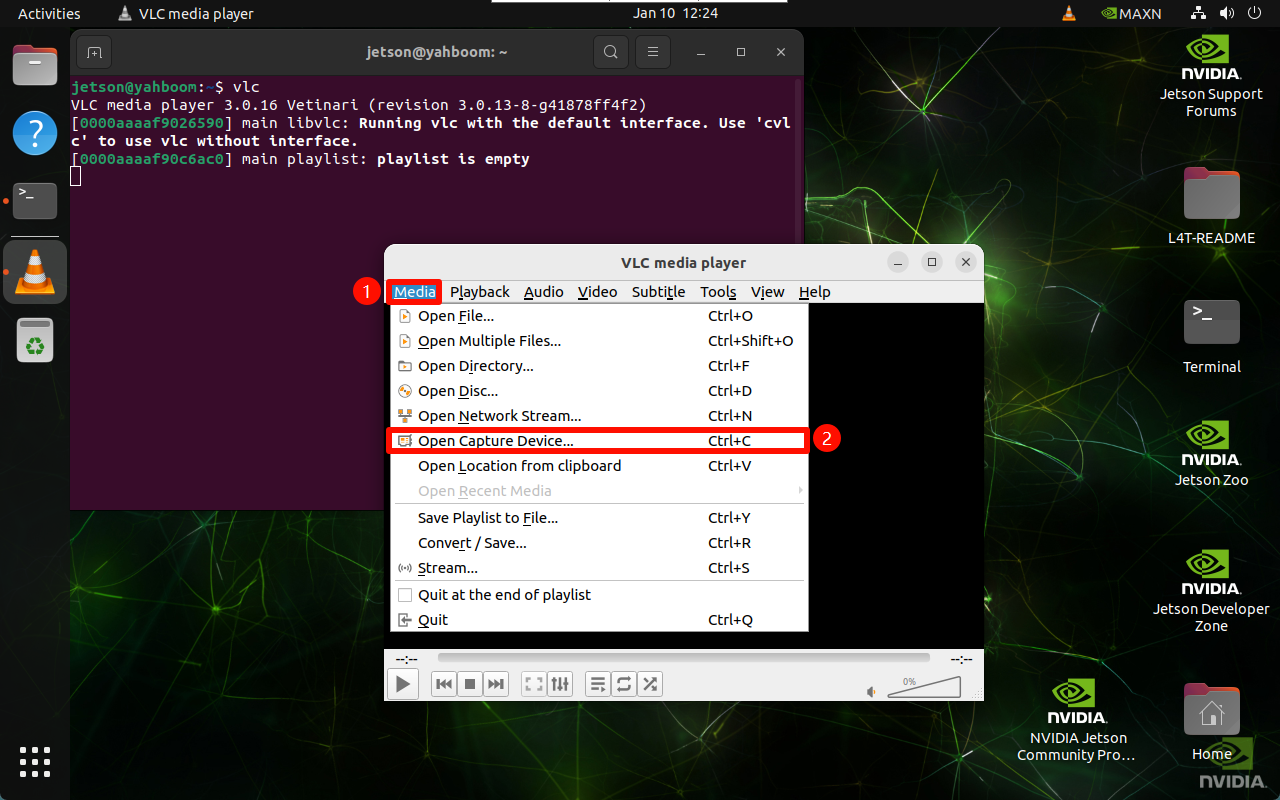This screenshot has width=1280, height=800.
Task: Close the Terminal window
Action: (x=781, y=52)
